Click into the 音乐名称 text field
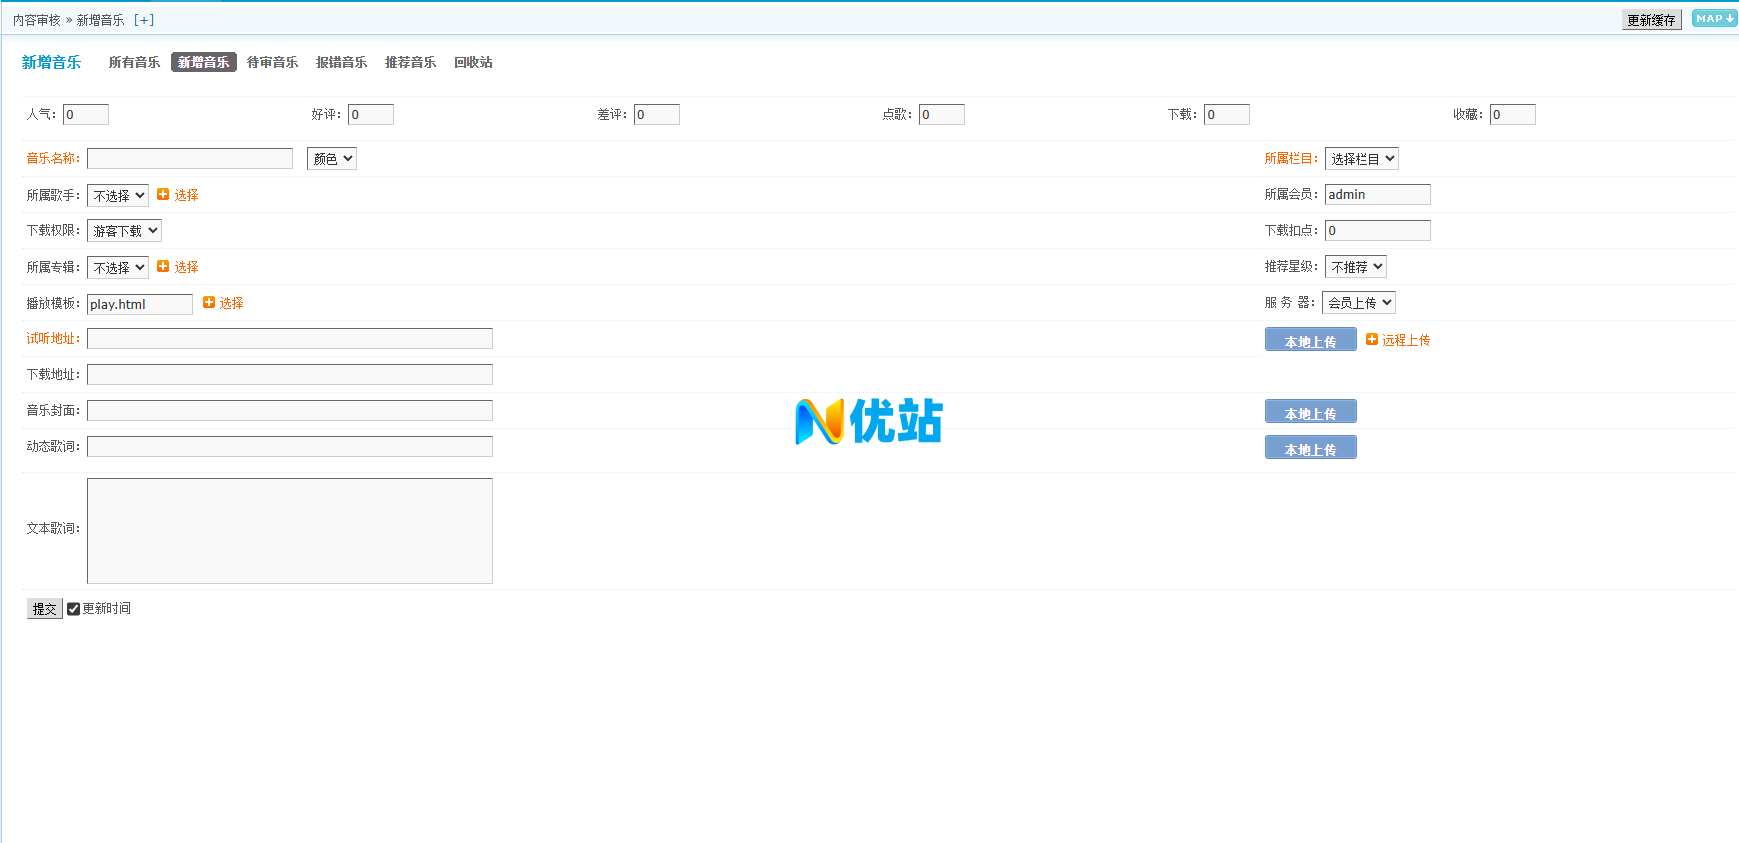This screenshot has height=843, width=1739. [x=190, y=159]
